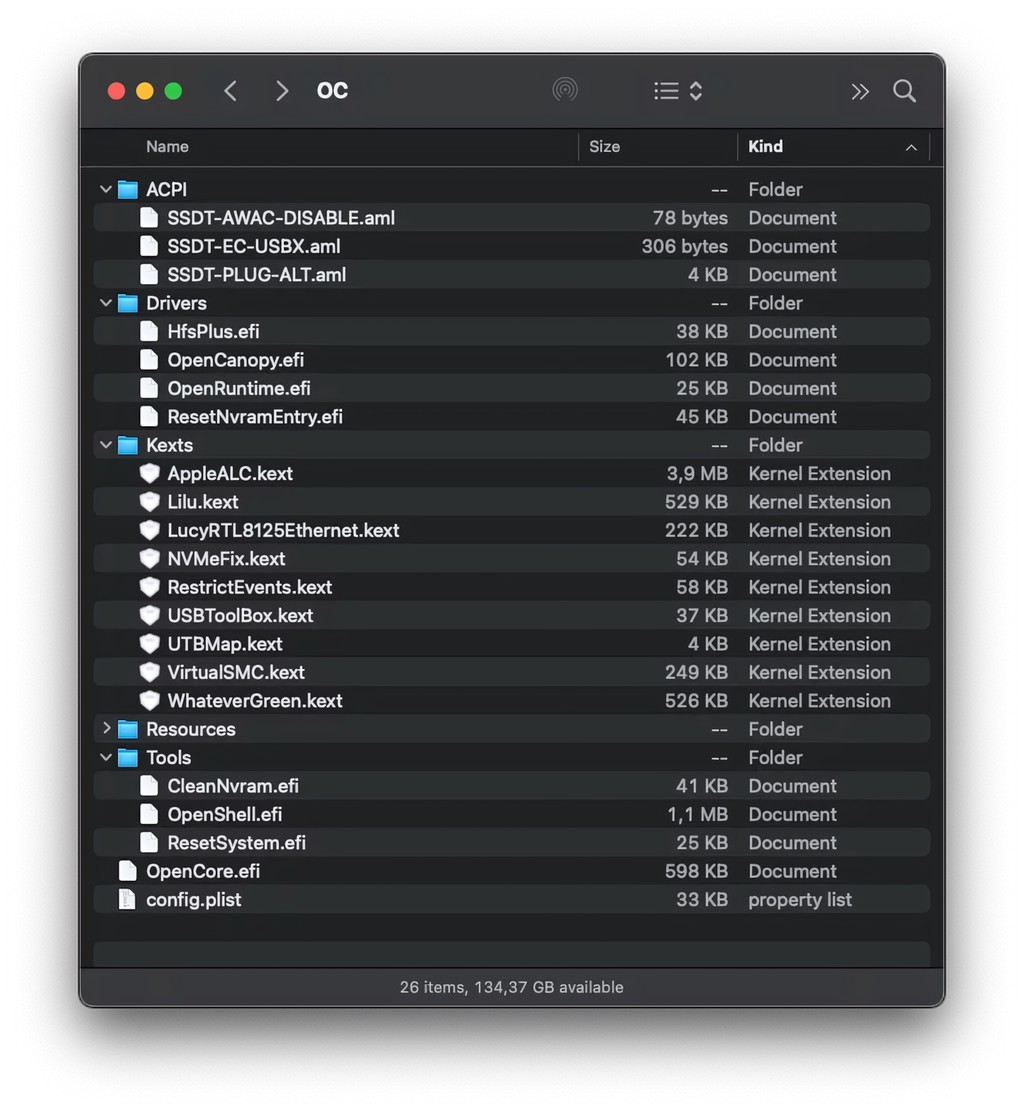
Task: Click the OpenCore.efi document icon
Action: 127,871
